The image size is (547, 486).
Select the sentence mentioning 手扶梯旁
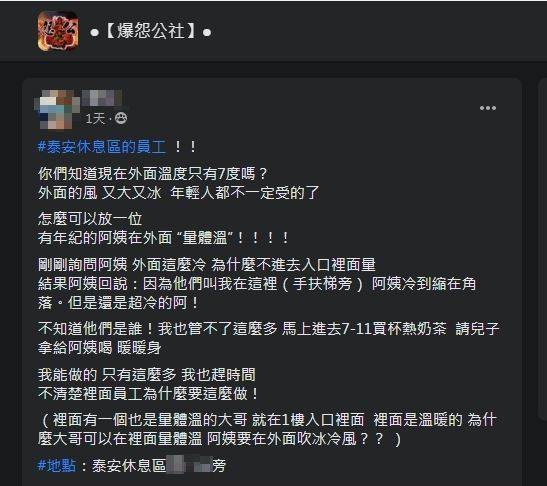(257, 284)
